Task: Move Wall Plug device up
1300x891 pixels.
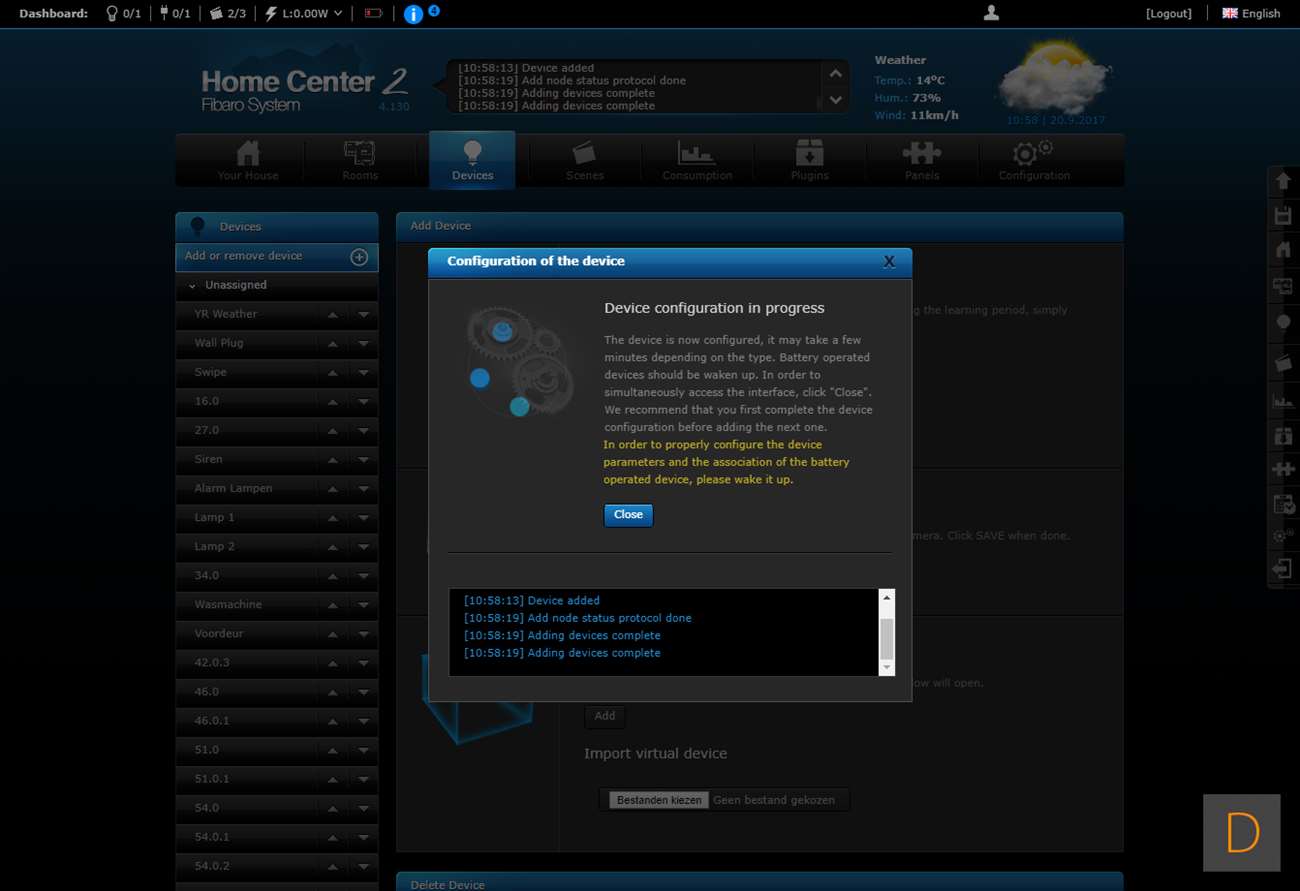Action: [332, 344]
